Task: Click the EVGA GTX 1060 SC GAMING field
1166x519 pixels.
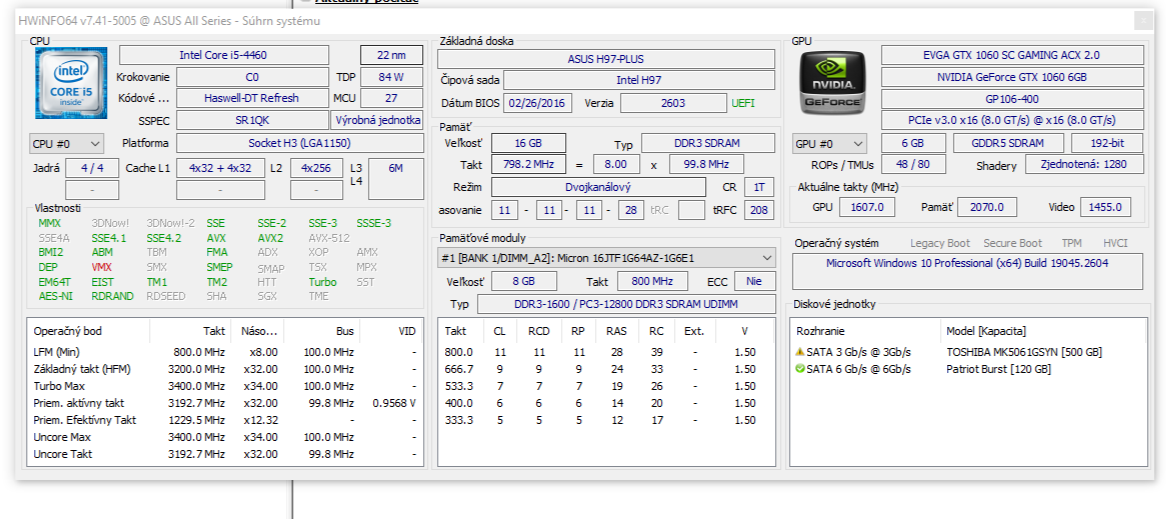Action: 1011,55
